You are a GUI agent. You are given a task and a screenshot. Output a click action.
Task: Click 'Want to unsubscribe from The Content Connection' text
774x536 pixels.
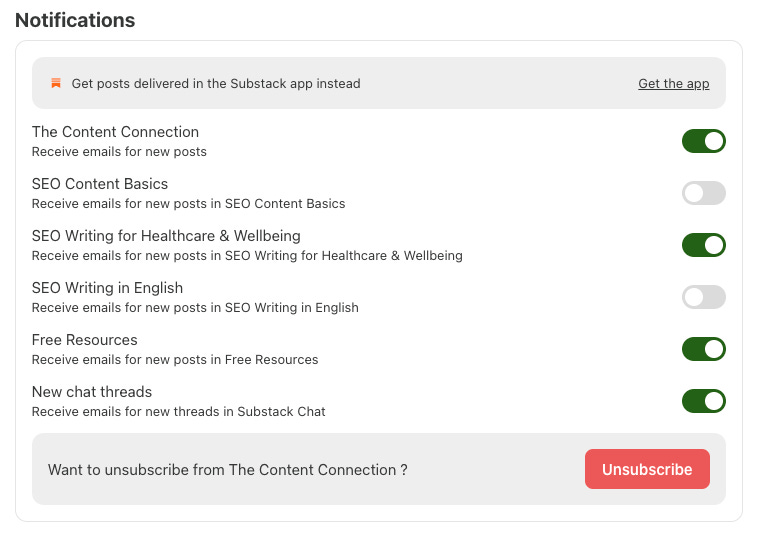(x=227, y=470)
